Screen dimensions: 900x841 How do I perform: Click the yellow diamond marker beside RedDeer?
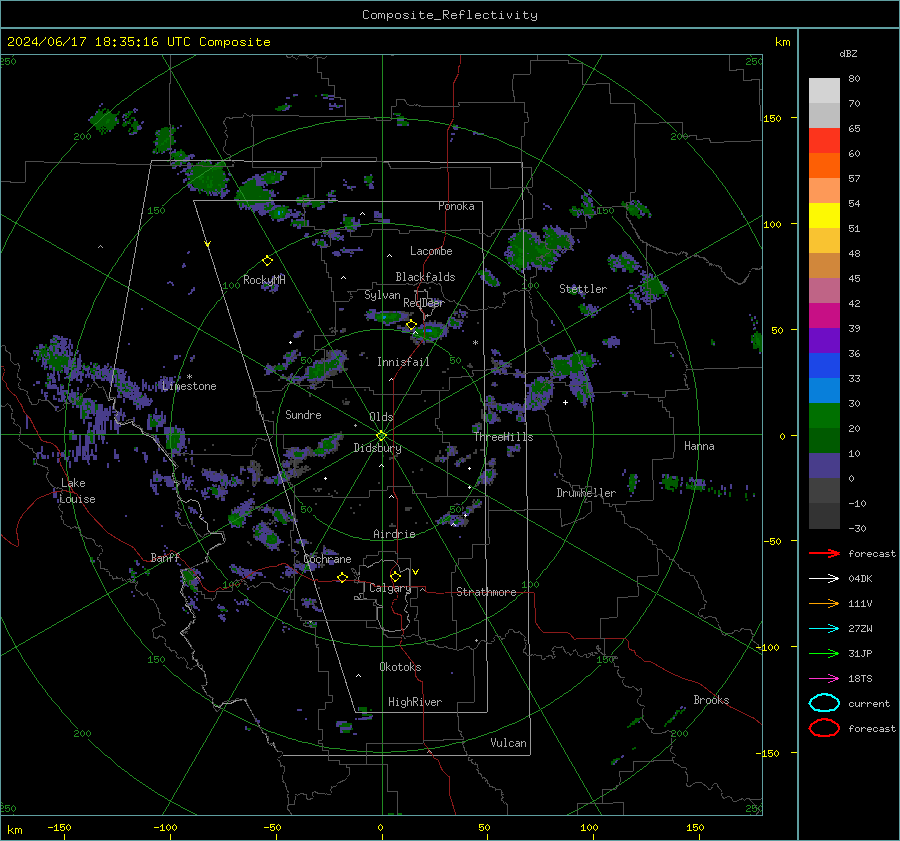(411, 325)
